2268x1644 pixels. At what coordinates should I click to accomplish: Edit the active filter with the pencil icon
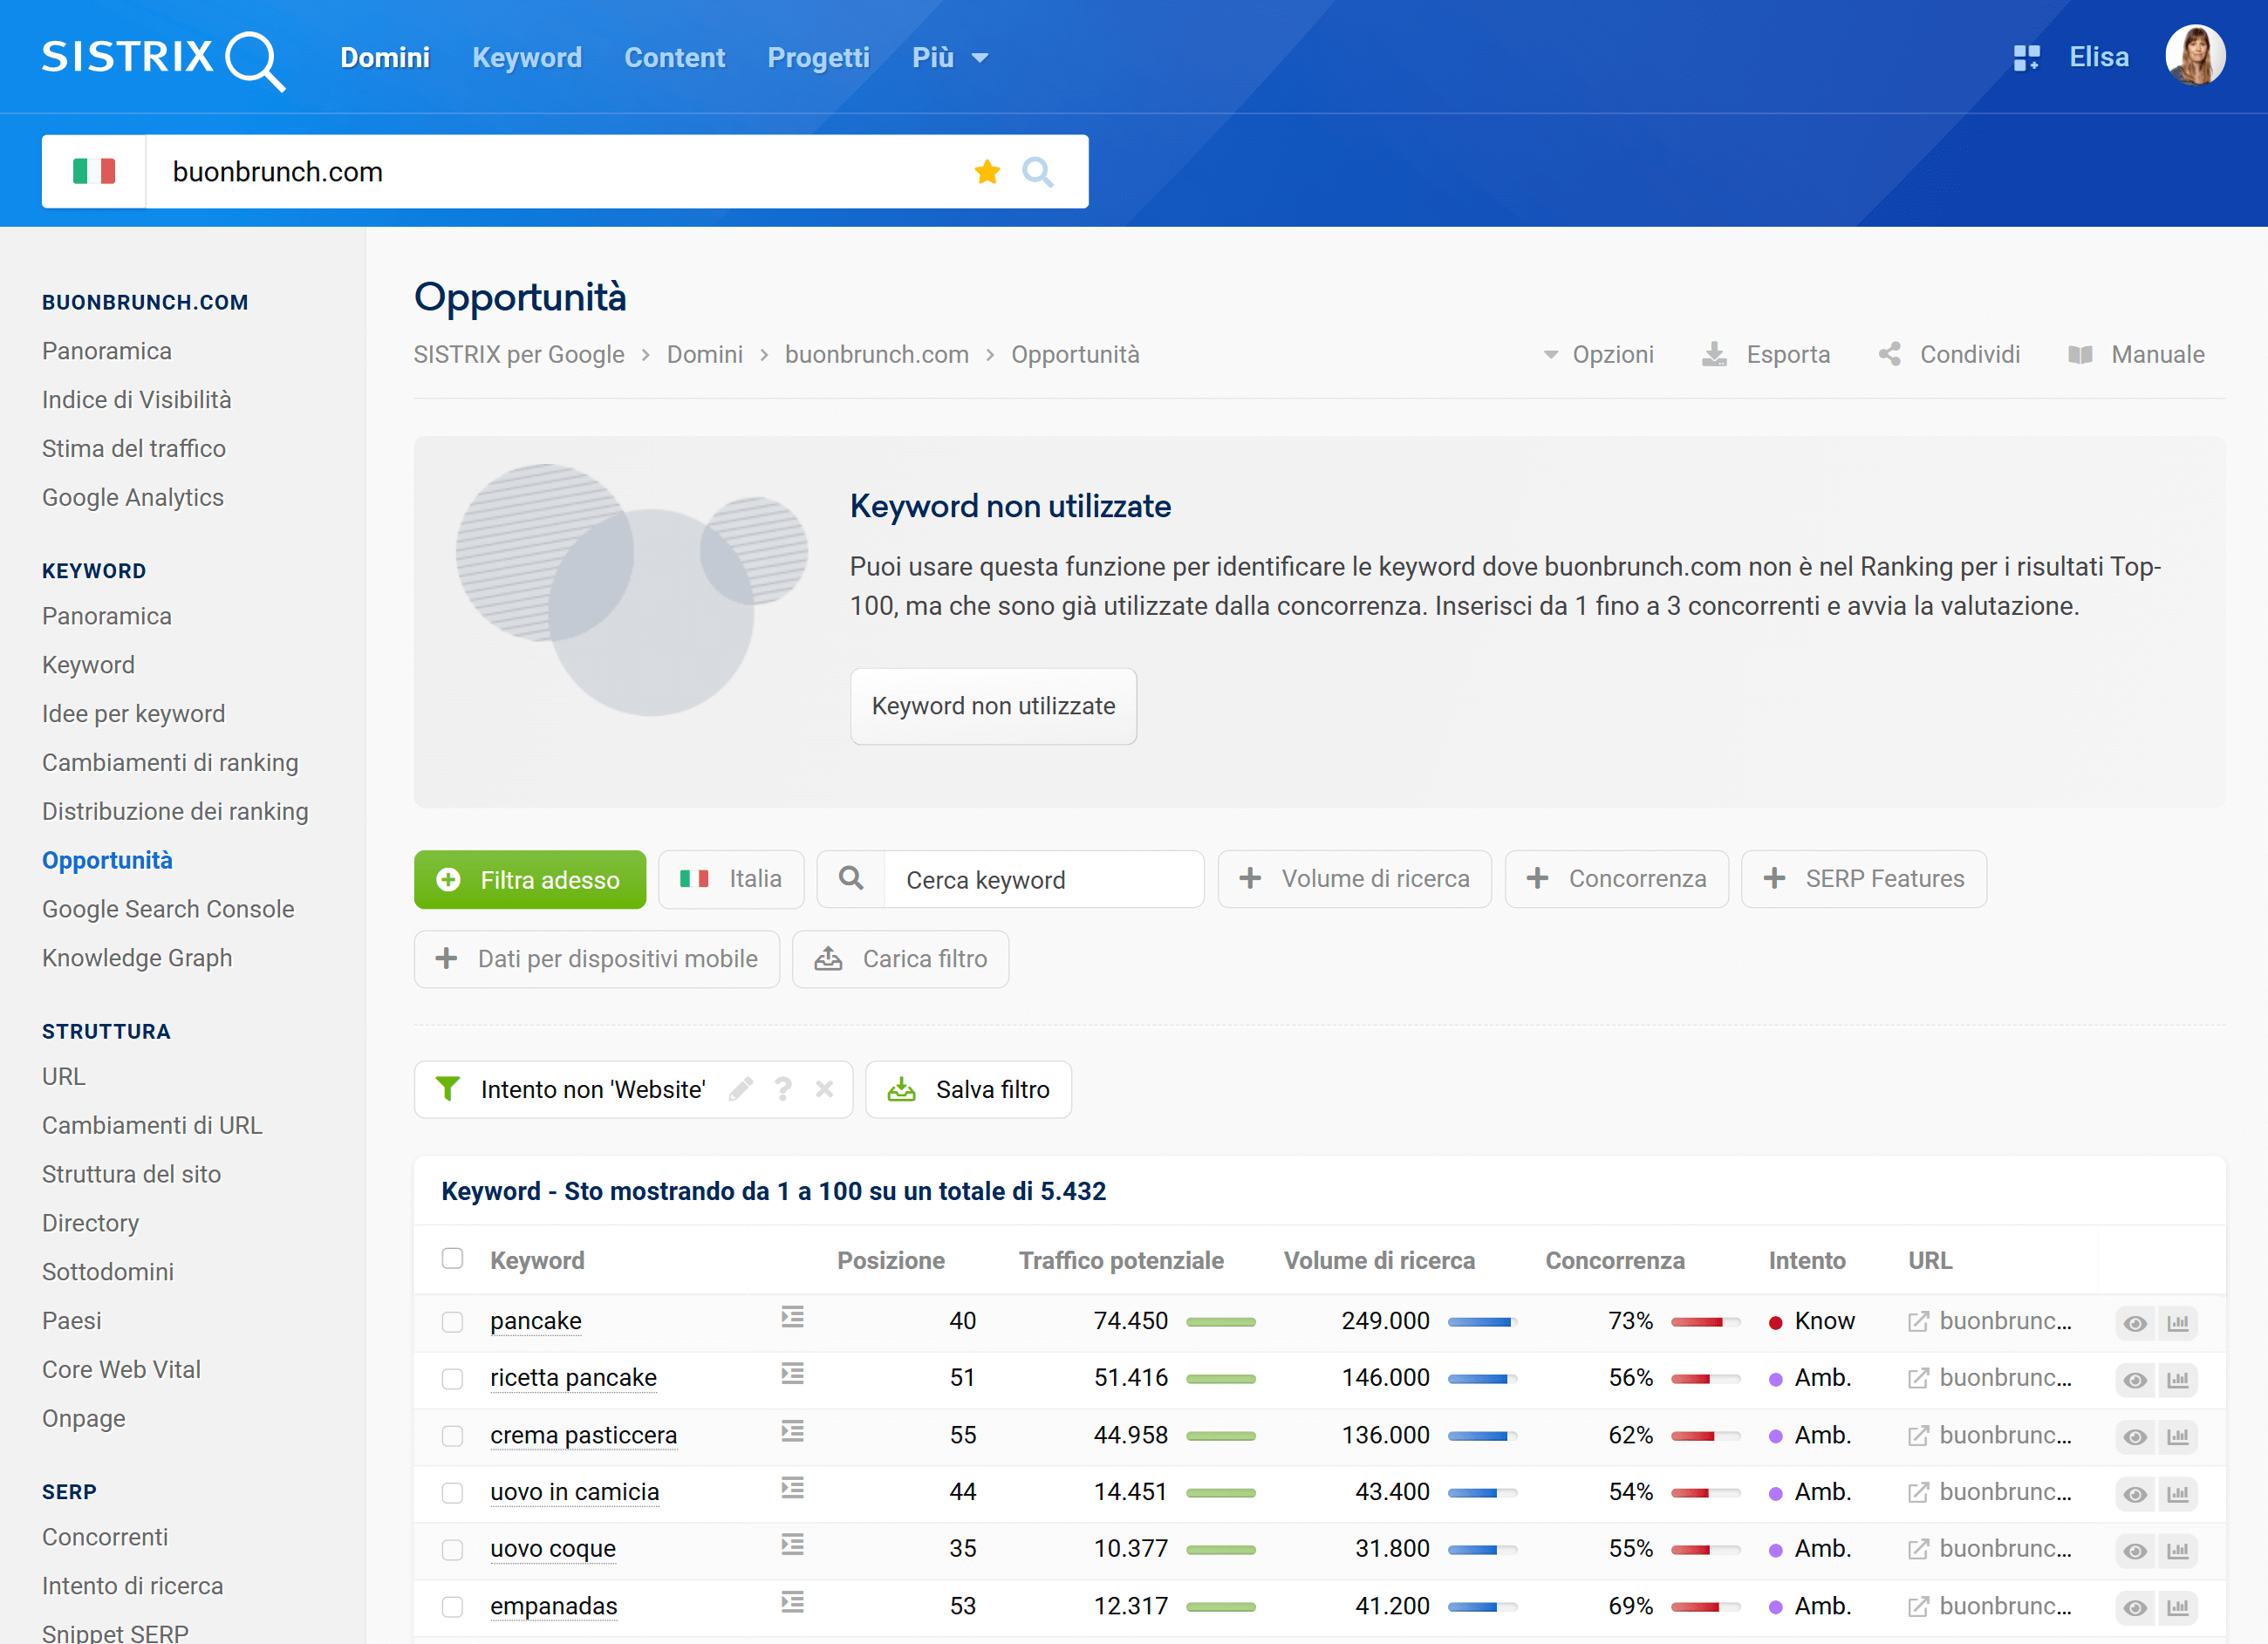tap(741, 1089)
